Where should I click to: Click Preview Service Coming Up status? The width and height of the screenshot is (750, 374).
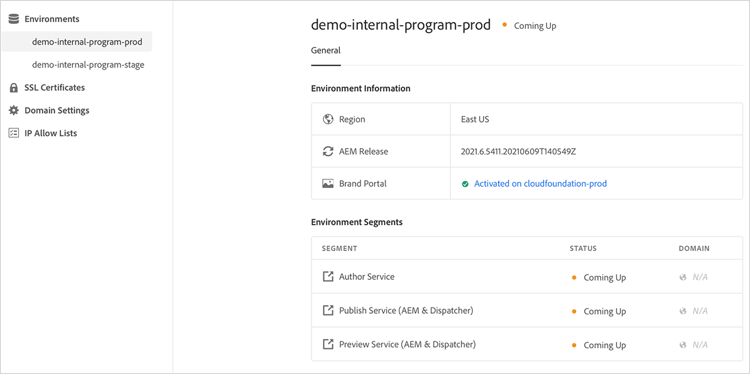pyautogui.click(x=605, y=345)
